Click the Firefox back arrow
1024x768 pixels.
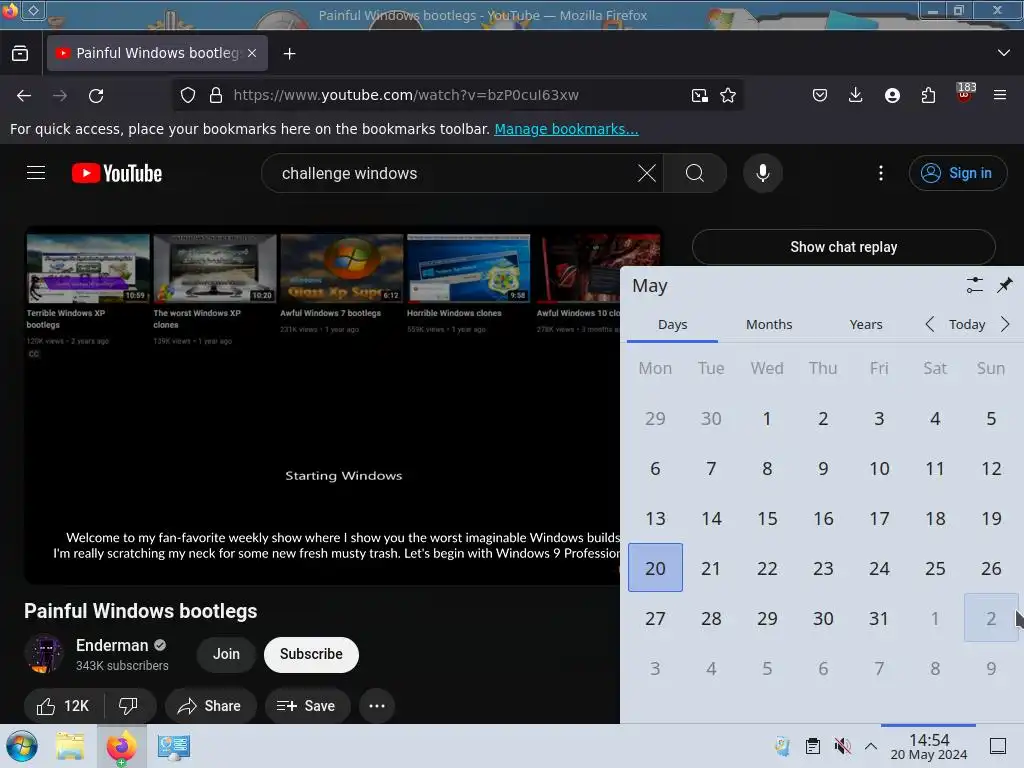(24, 95)
